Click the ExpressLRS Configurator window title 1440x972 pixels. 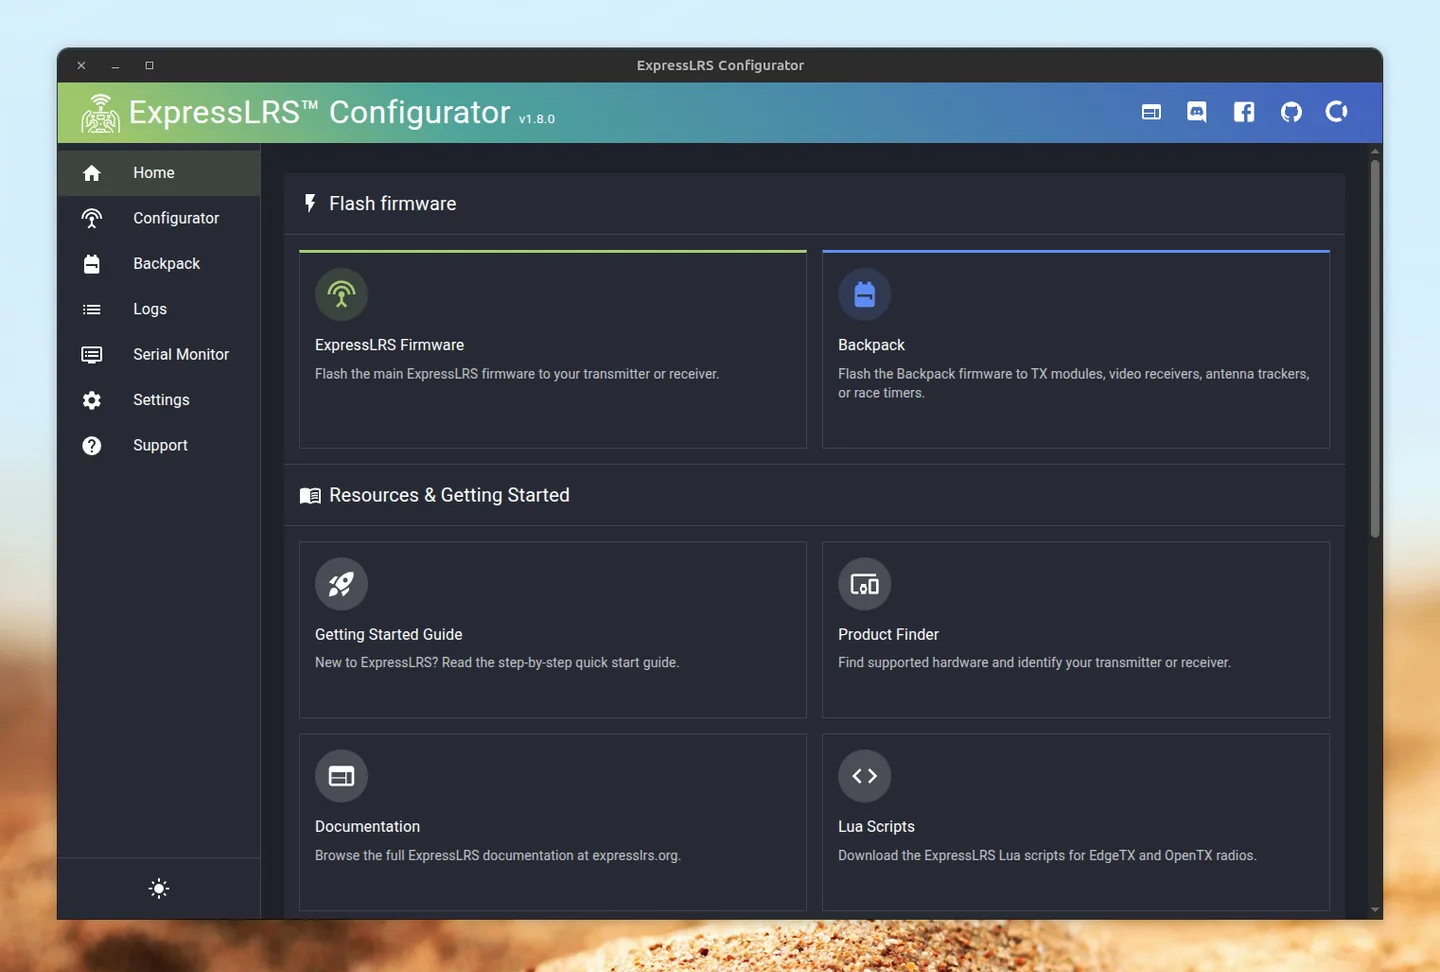(720, 65)
